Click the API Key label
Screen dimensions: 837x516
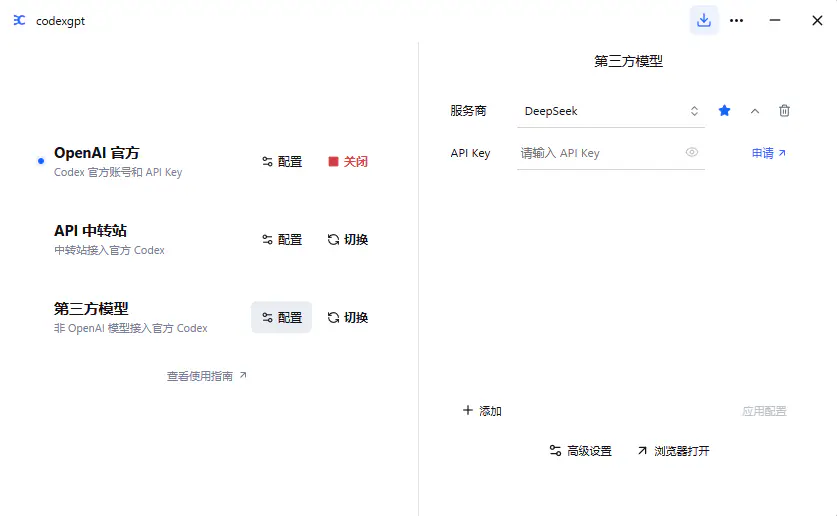[x=470, y=153]
